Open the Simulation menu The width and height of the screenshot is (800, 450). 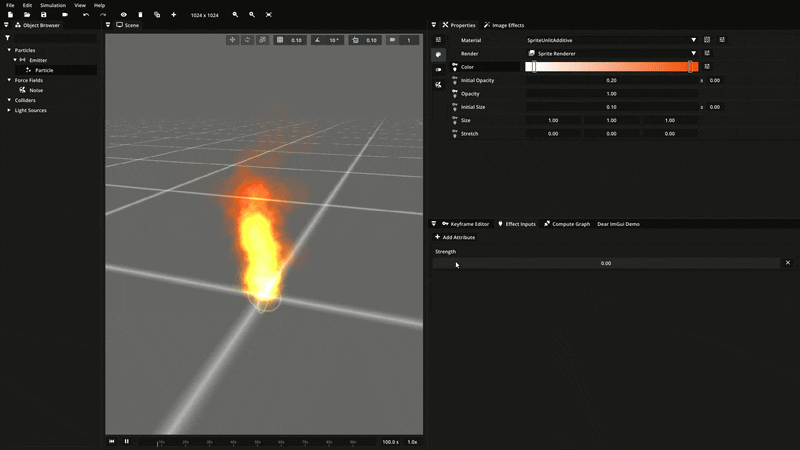tap(53, 5)
